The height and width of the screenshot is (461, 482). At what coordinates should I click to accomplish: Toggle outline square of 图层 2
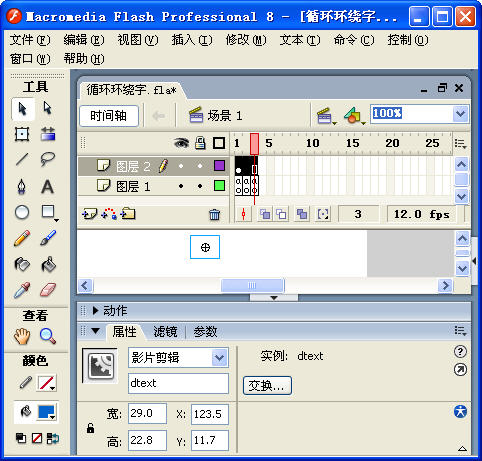[219, 166]
